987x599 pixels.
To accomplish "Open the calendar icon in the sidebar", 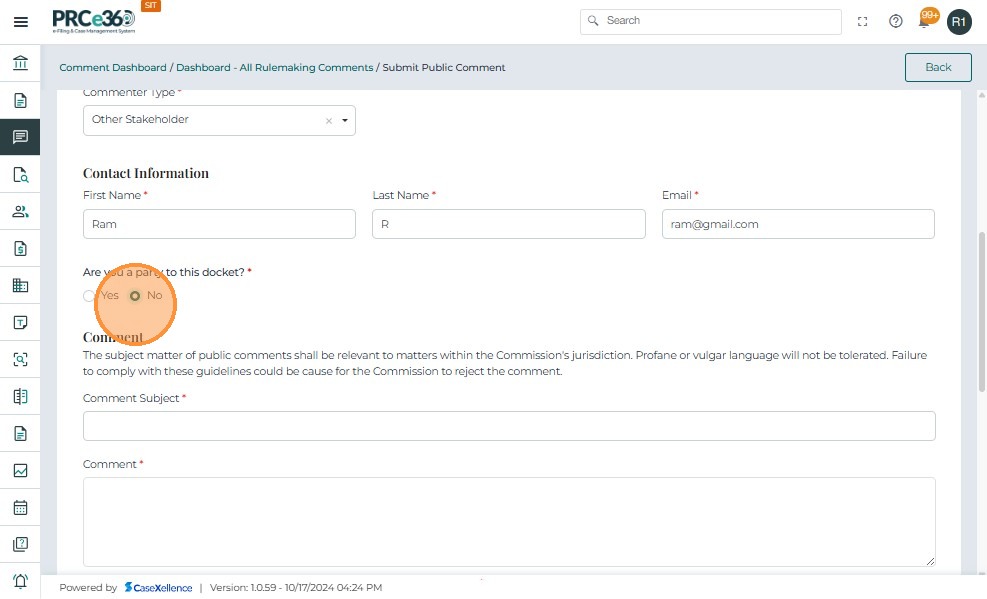I will pyautogui.click(x=20, y=507).
